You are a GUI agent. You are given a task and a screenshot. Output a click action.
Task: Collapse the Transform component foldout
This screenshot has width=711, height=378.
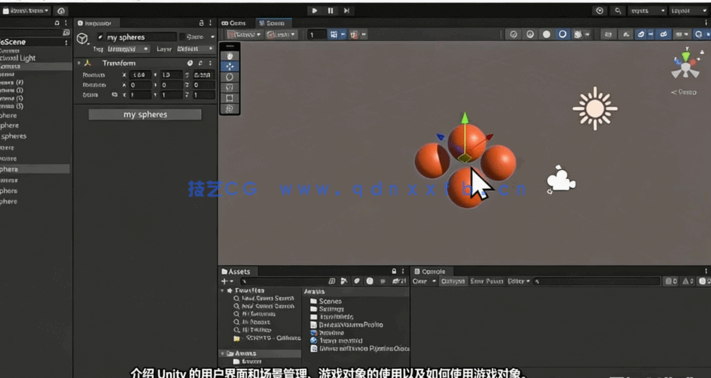pyautogui.click(x=79, y=63)
